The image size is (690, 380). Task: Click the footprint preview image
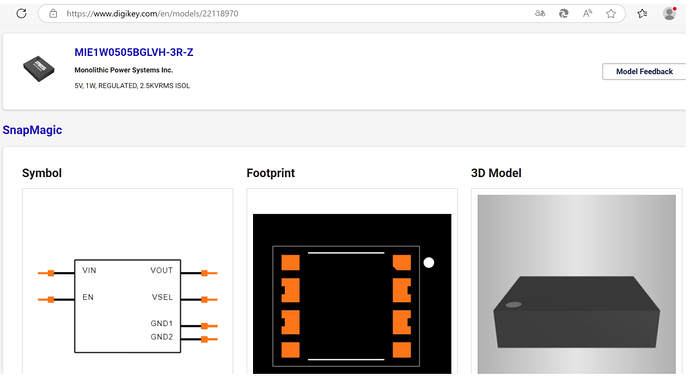pos(352,294)
